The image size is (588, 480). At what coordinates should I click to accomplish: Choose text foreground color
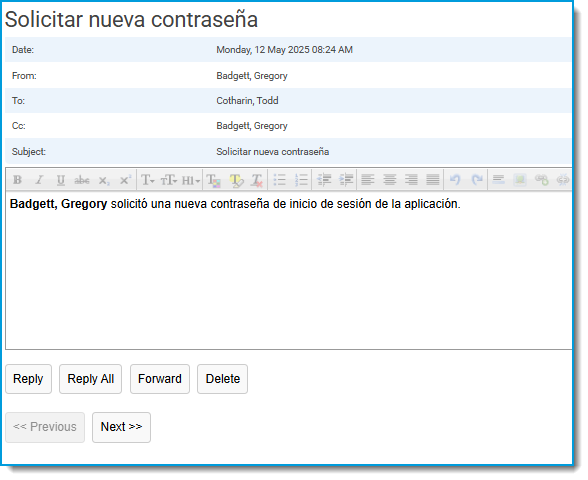click(x=214, y=180)
